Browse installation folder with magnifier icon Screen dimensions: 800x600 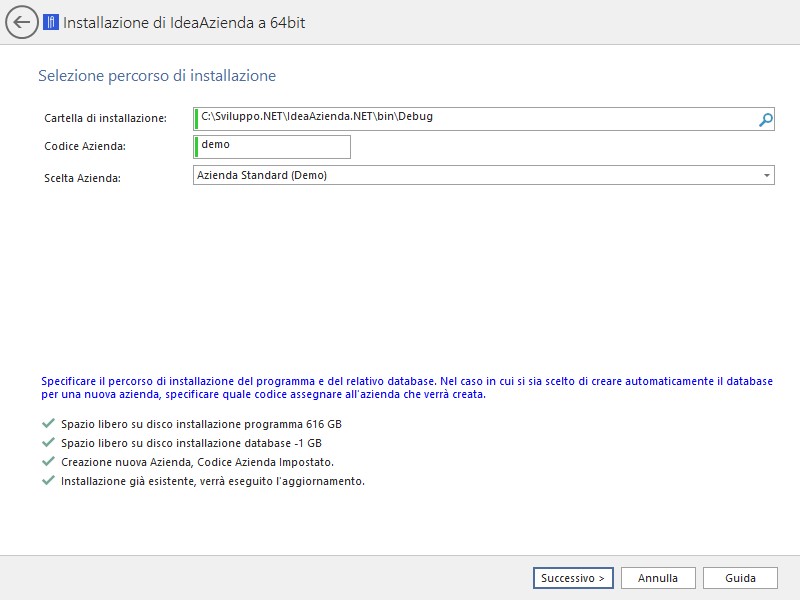tap(765, 119)
